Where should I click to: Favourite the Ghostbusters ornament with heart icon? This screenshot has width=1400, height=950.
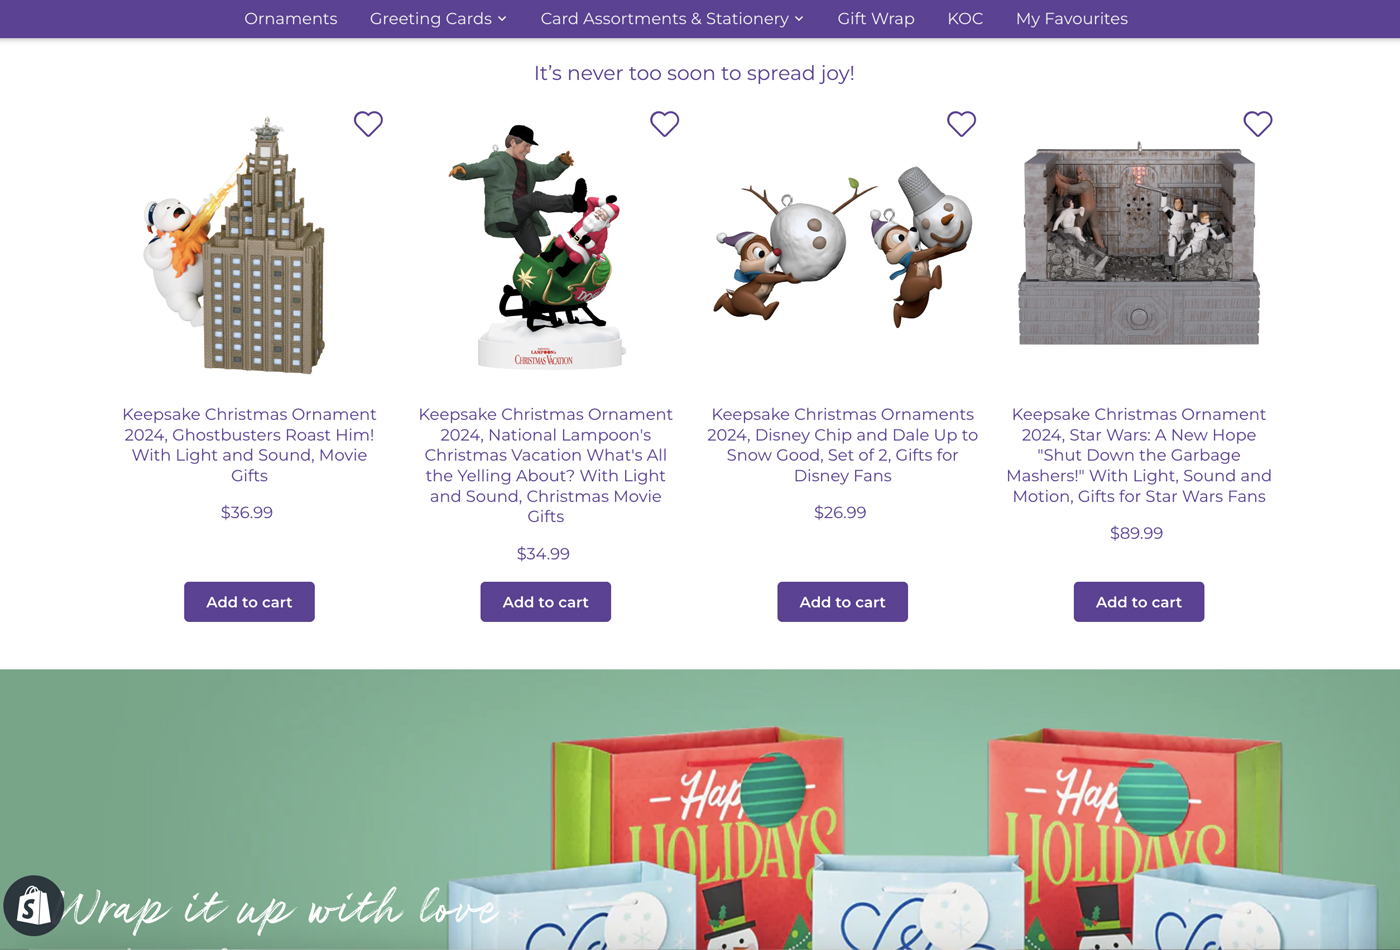368,124
